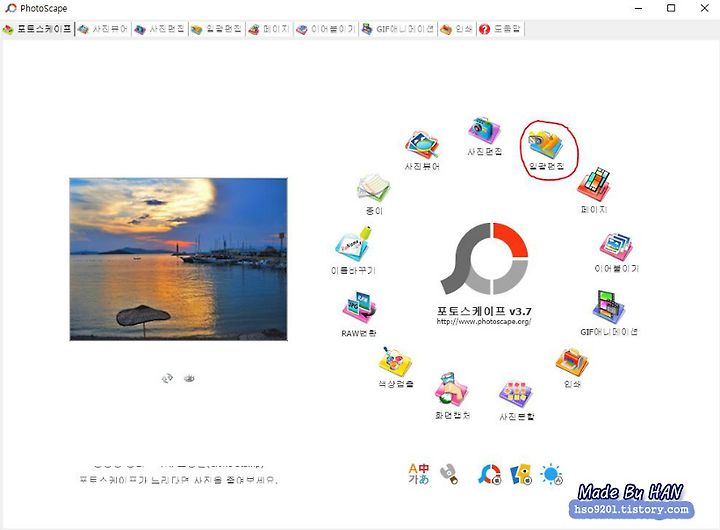The image size is (720, 530).
Task: Click the refresh icon below the photo
Action: tap(167, 378)
